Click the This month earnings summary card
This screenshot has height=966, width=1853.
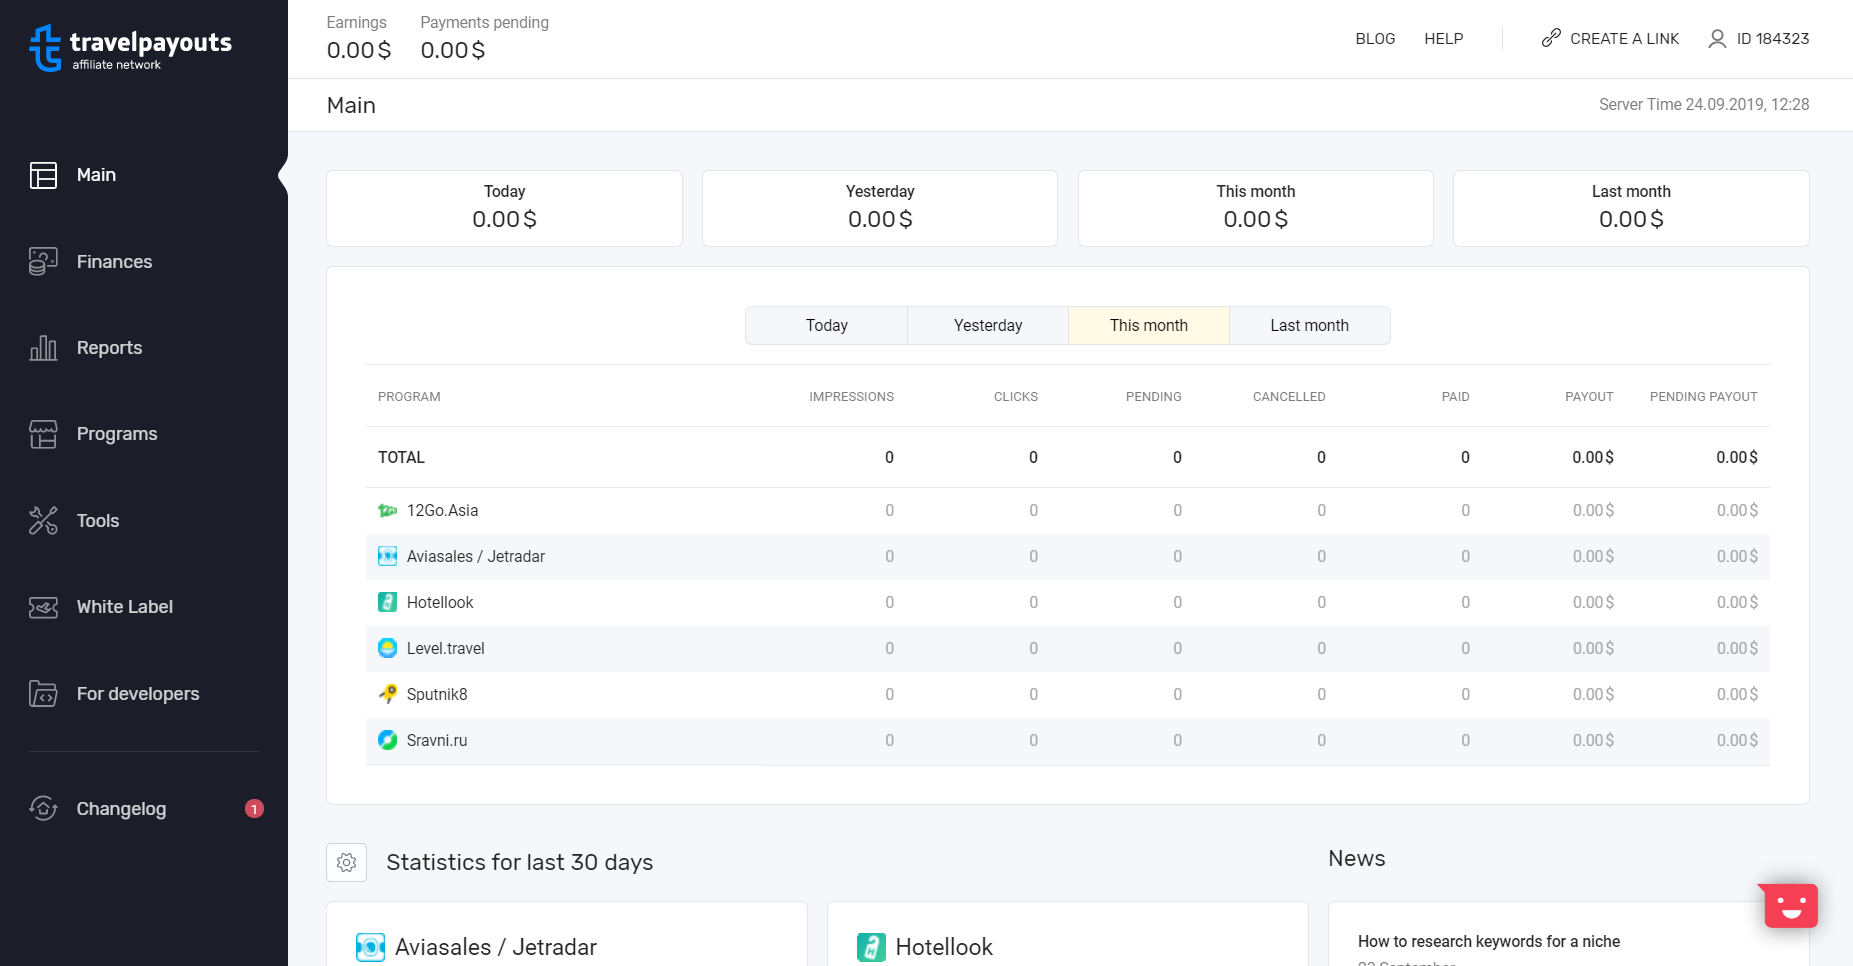[1256, 208]
